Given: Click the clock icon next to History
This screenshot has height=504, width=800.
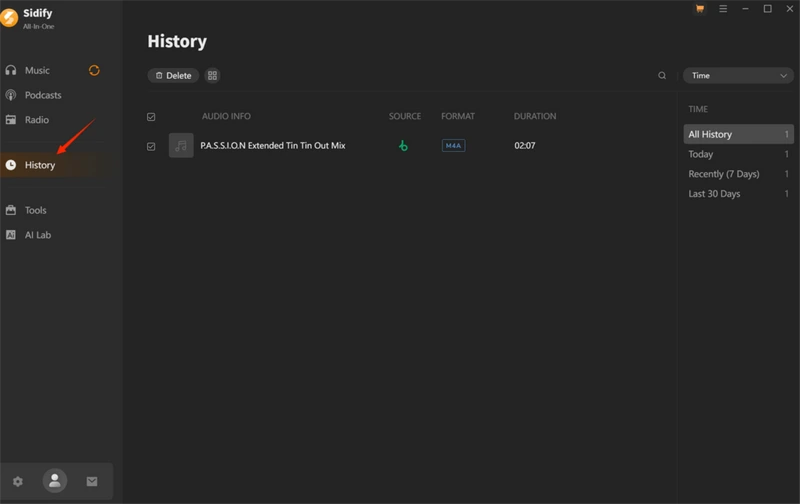Looking at the screenshot, I should click(x=11, y=165).
